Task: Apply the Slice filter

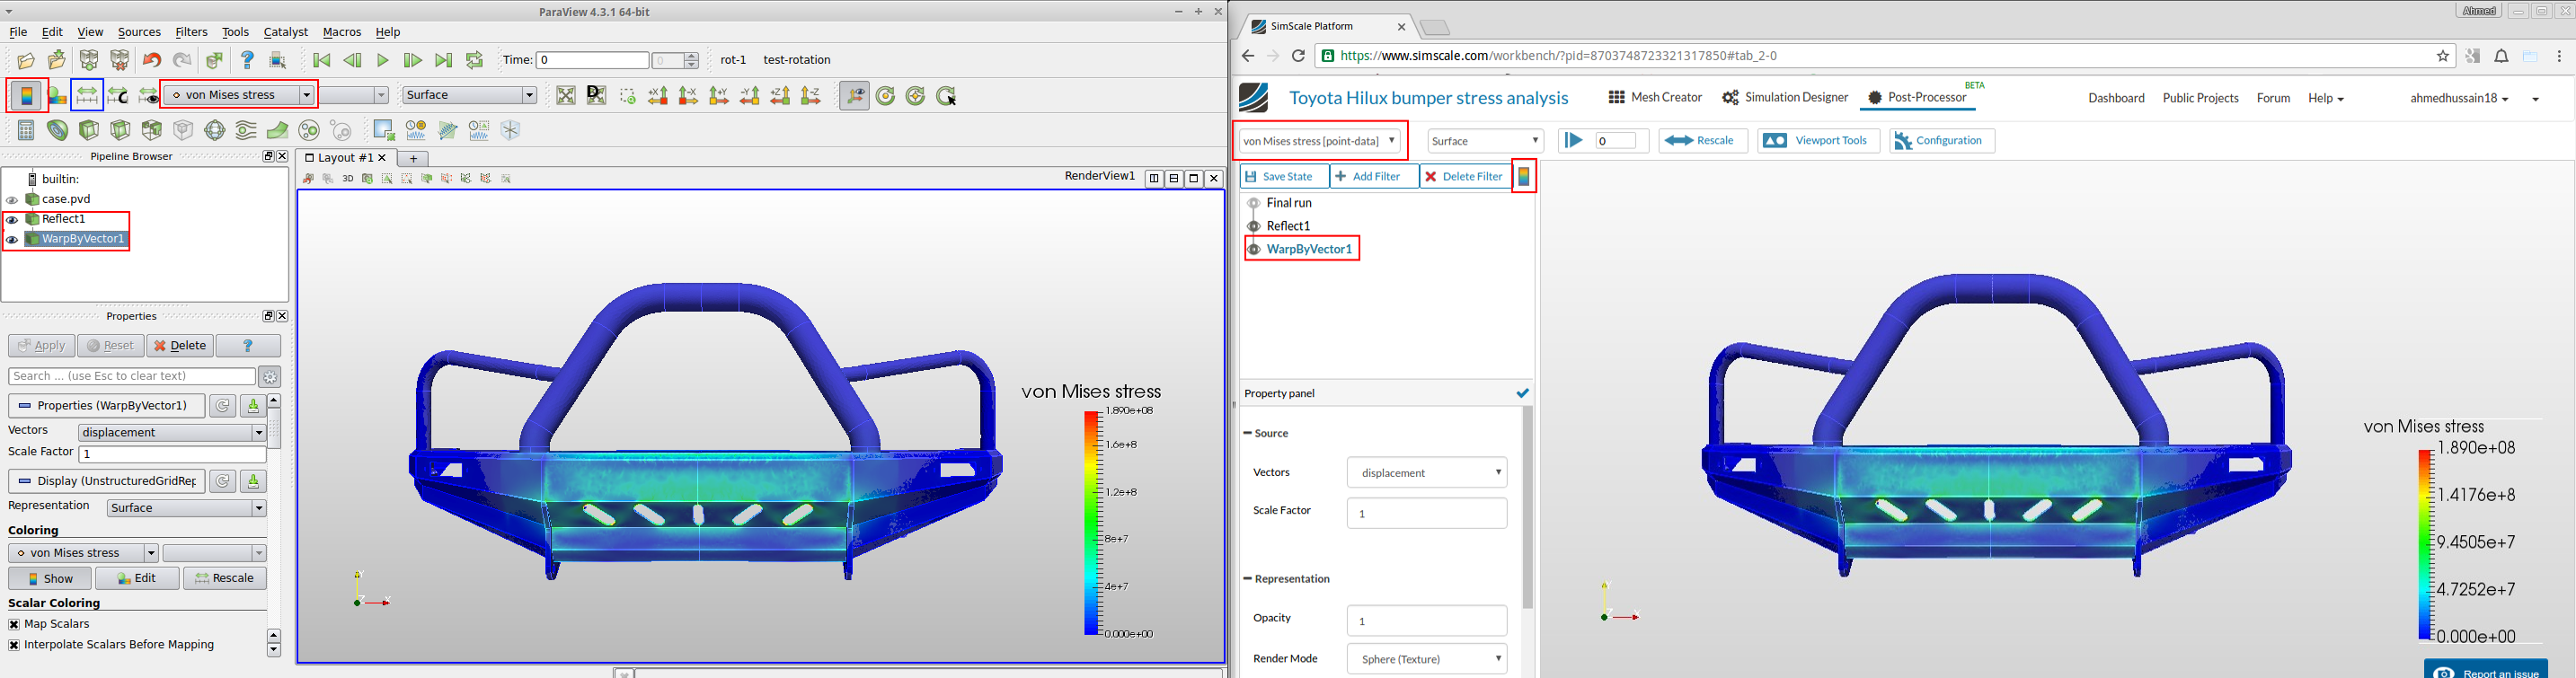Action: coord(120,131)
